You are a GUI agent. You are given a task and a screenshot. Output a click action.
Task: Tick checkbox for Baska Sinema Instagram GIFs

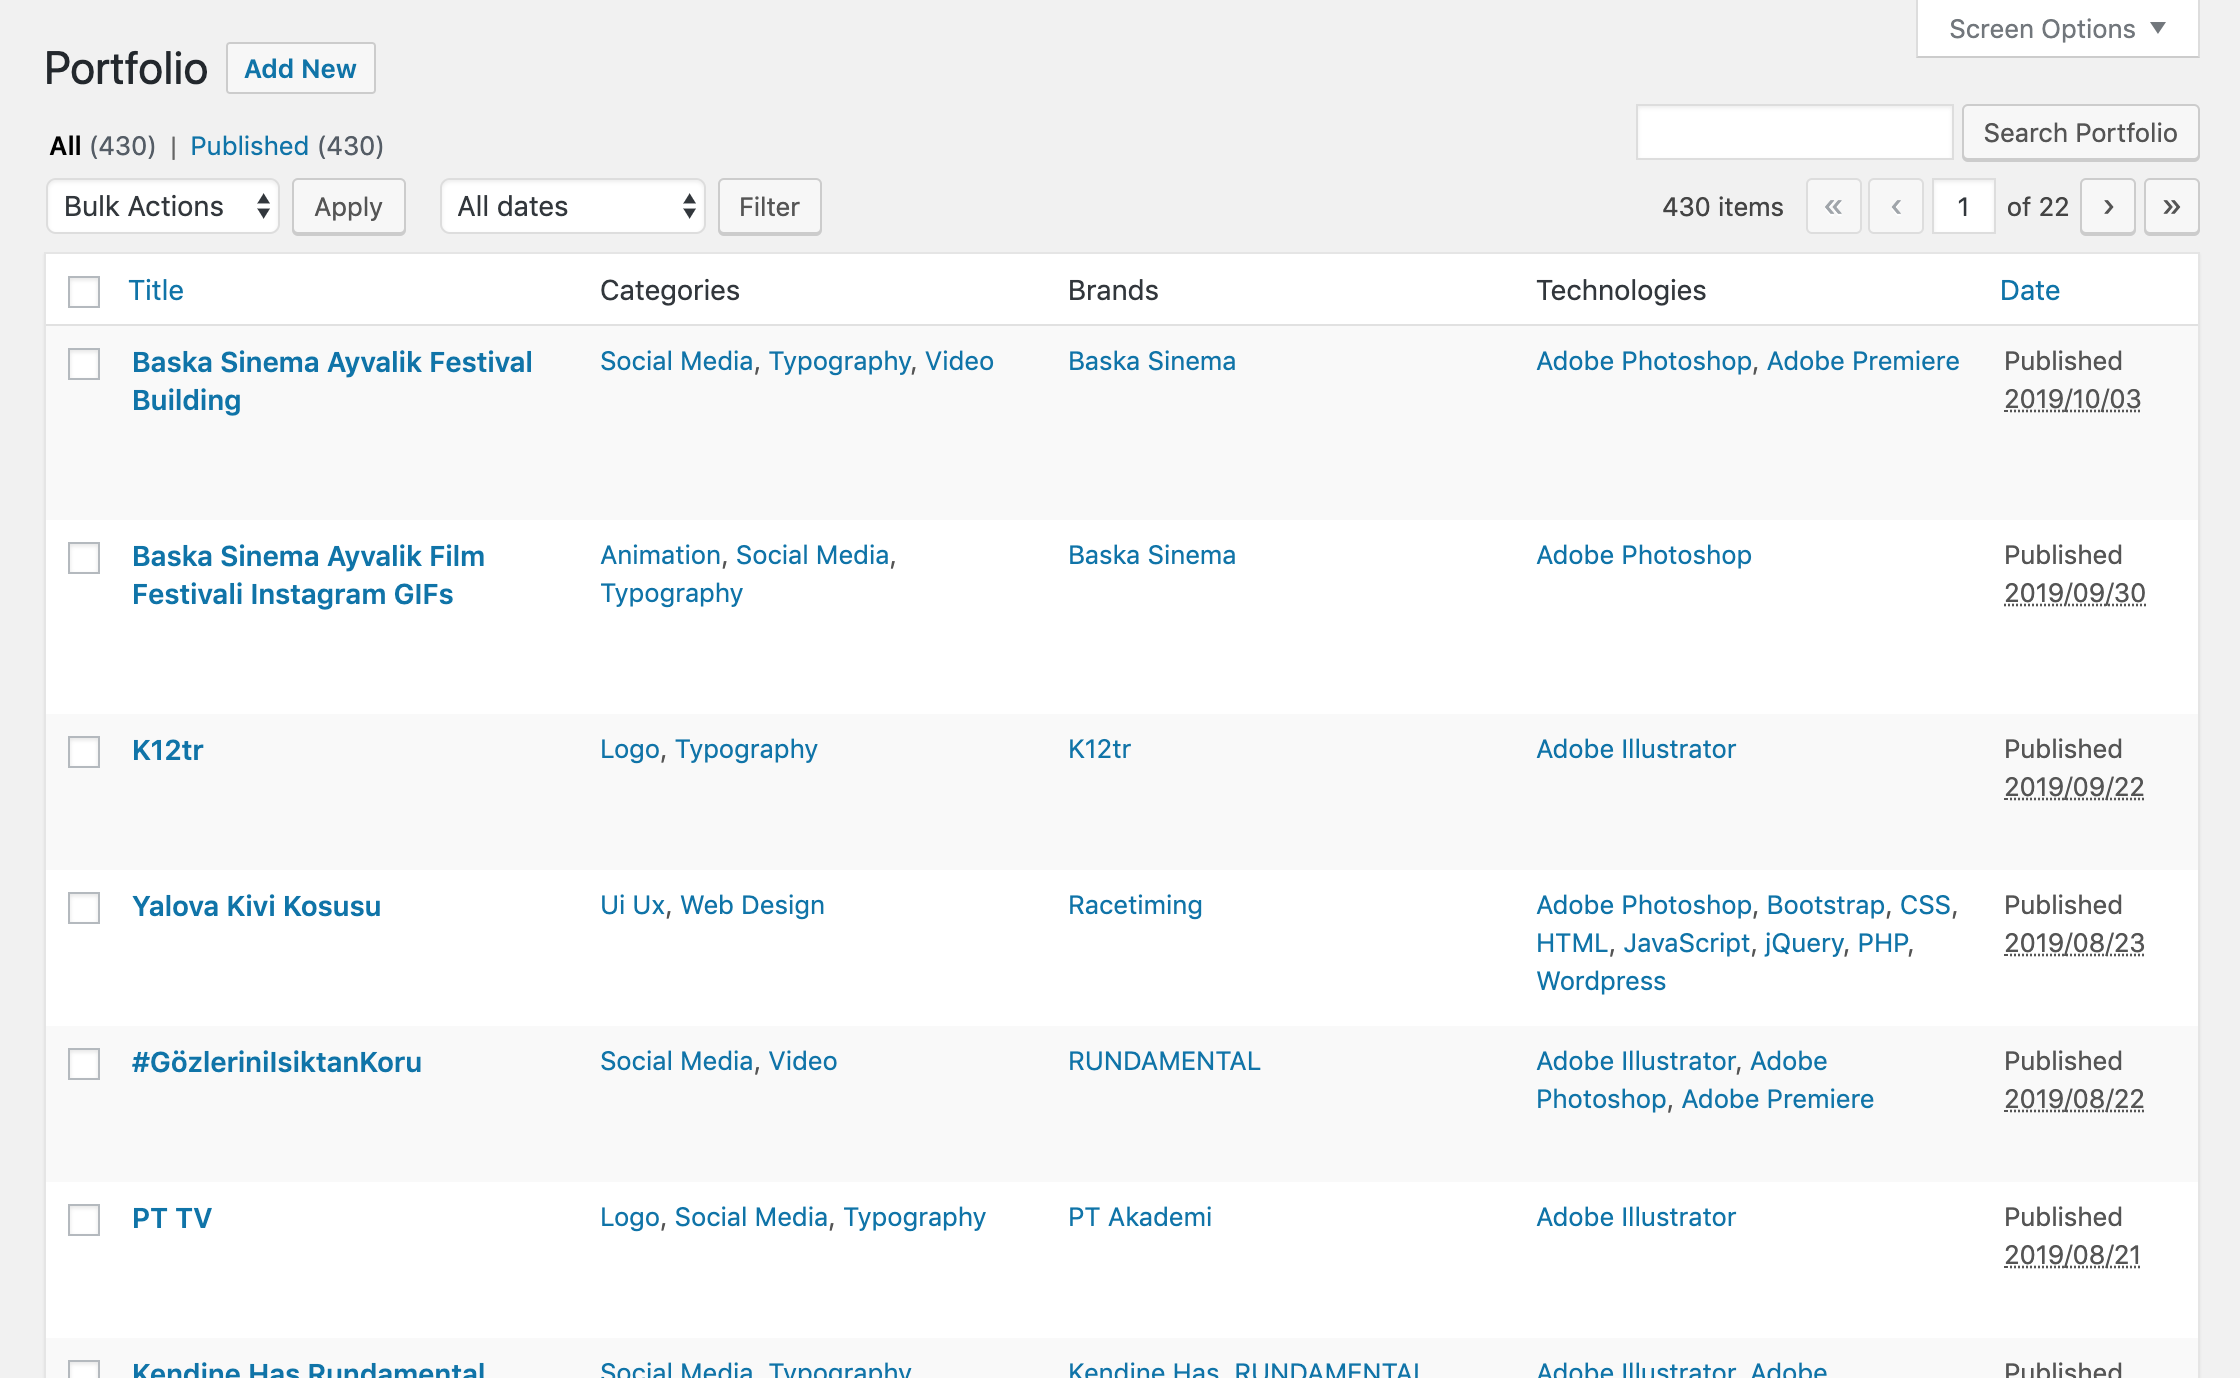pos(84,558)
